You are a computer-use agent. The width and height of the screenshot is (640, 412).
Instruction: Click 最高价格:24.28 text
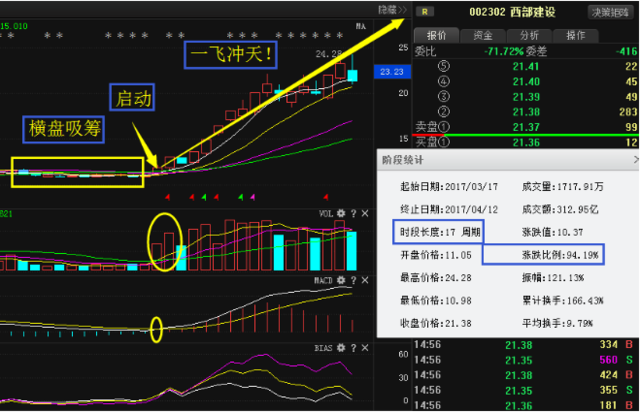[x=436, y=278]
